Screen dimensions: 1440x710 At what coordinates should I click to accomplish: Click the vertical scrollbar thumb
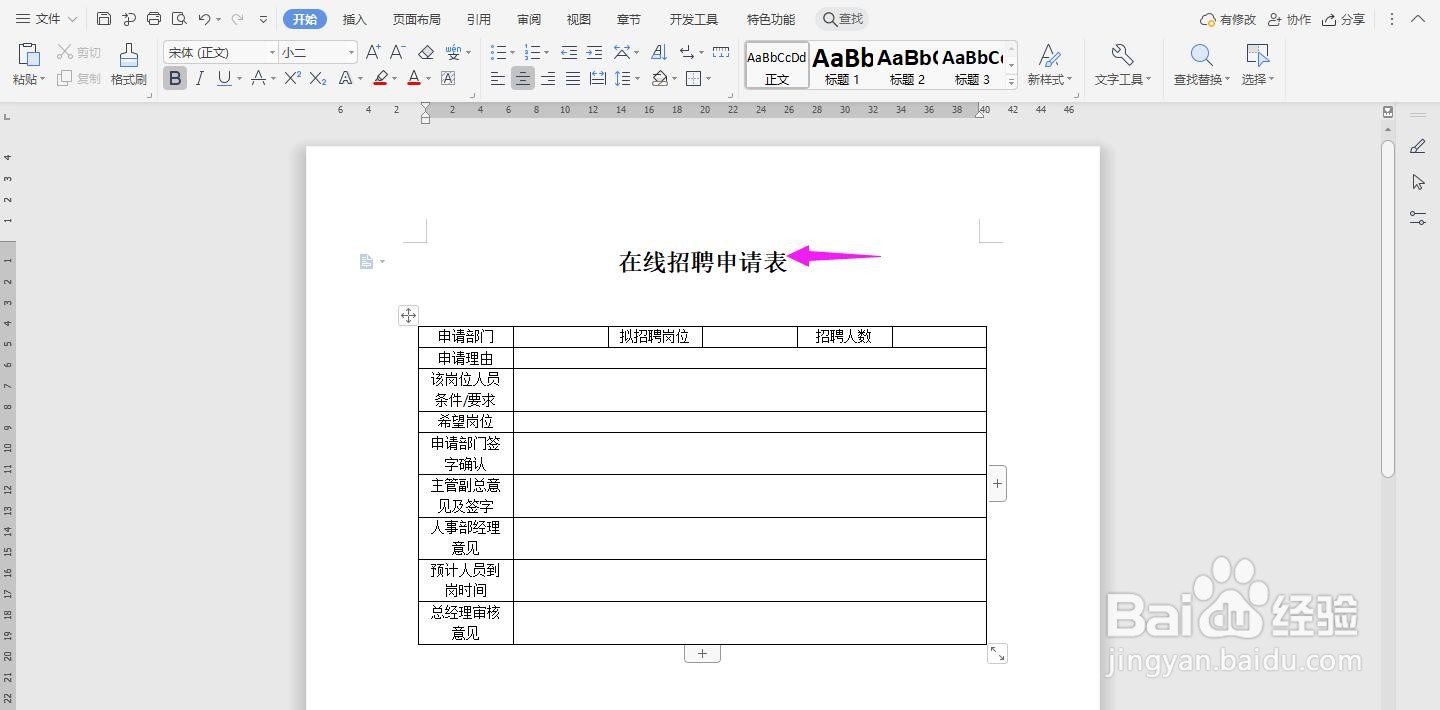pos(1388,308)
